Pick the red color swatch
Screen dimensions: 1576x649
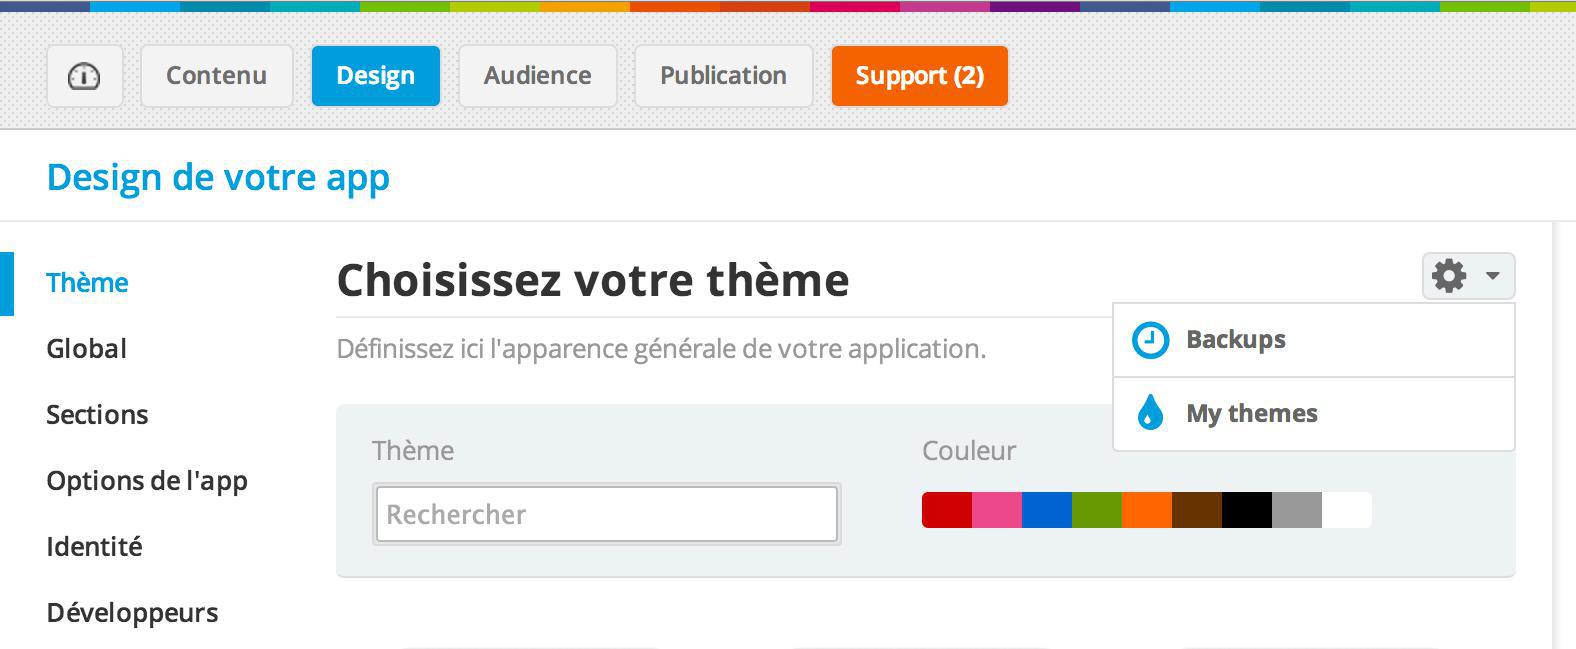[x=947, y=510]
